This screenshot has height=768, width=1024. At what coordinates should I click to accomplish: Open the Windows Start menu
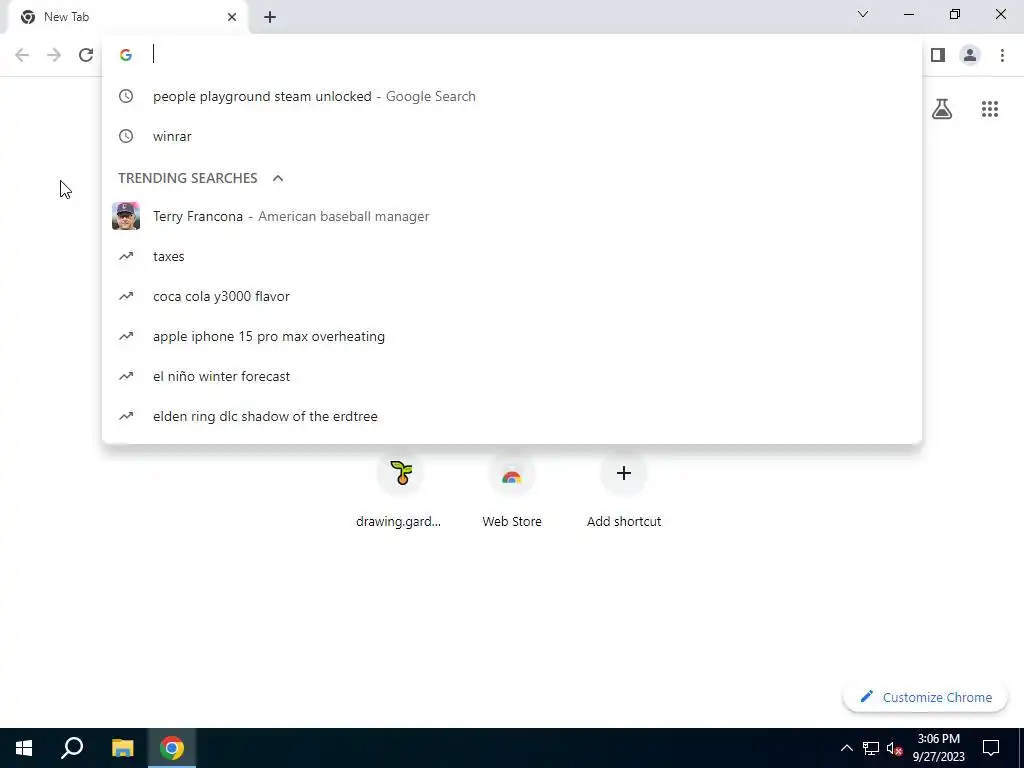[24, 748]
